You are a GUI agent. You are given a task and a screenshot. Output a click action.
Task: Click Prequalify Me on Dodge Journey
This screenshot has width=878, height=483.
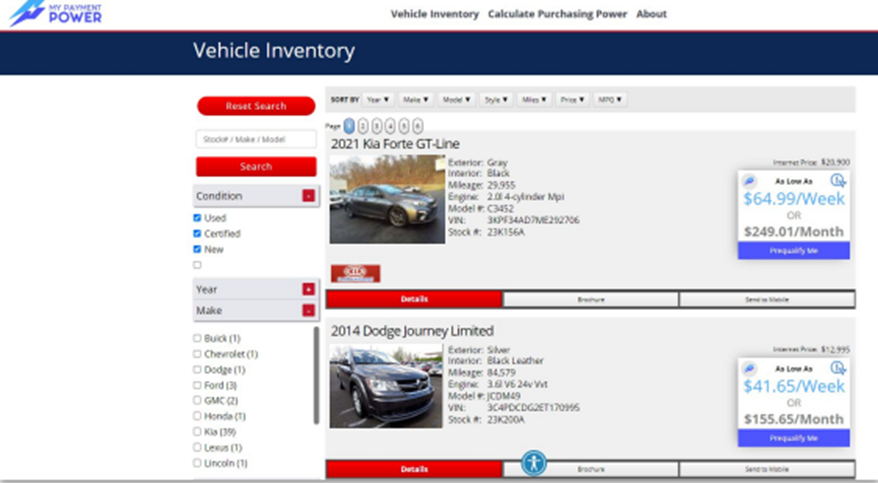793,438
